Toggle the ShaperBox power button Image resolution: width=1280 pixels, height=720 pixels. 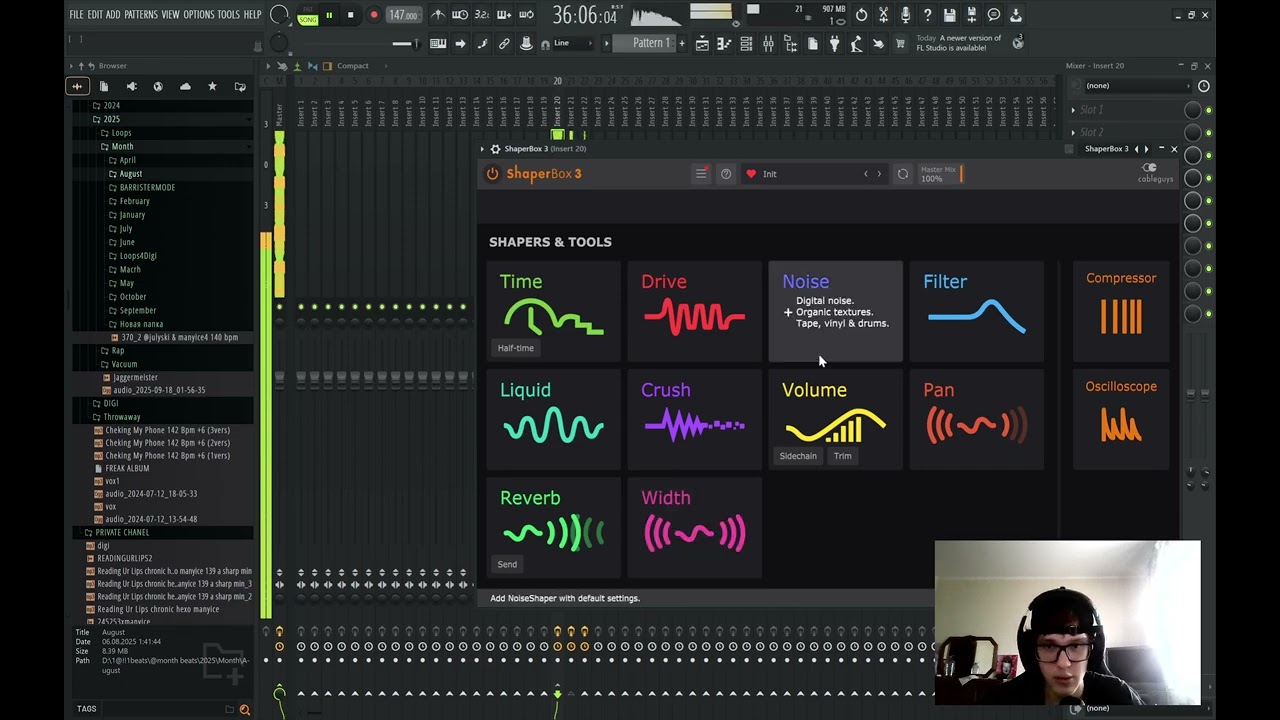tap(492, 174)
